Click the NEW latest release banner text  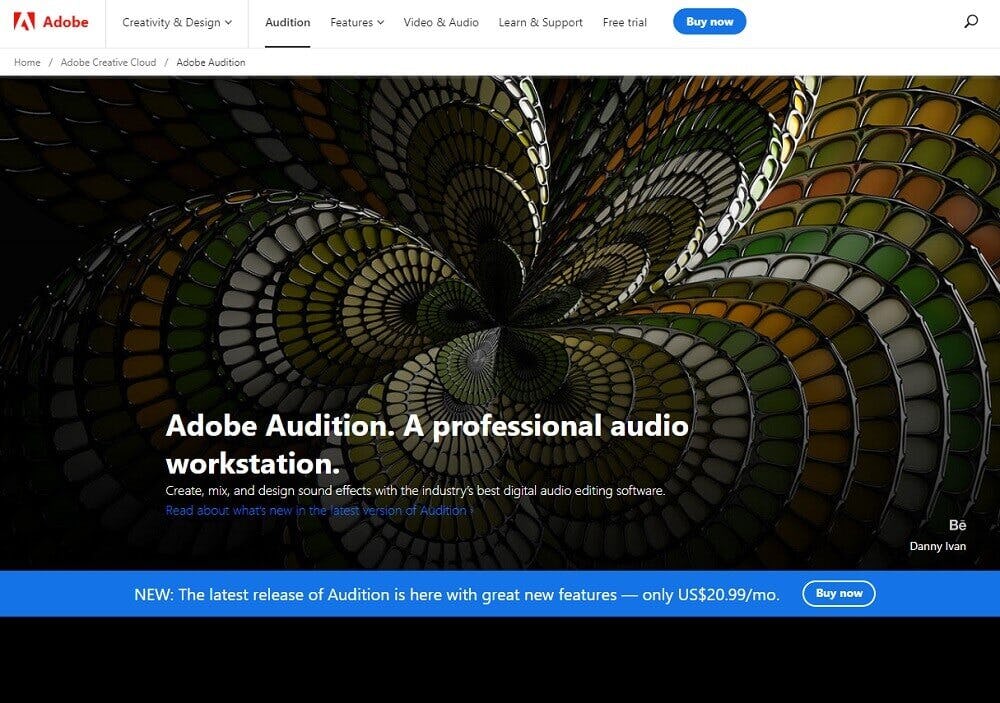pyautogui.click(x=456, y=594)
